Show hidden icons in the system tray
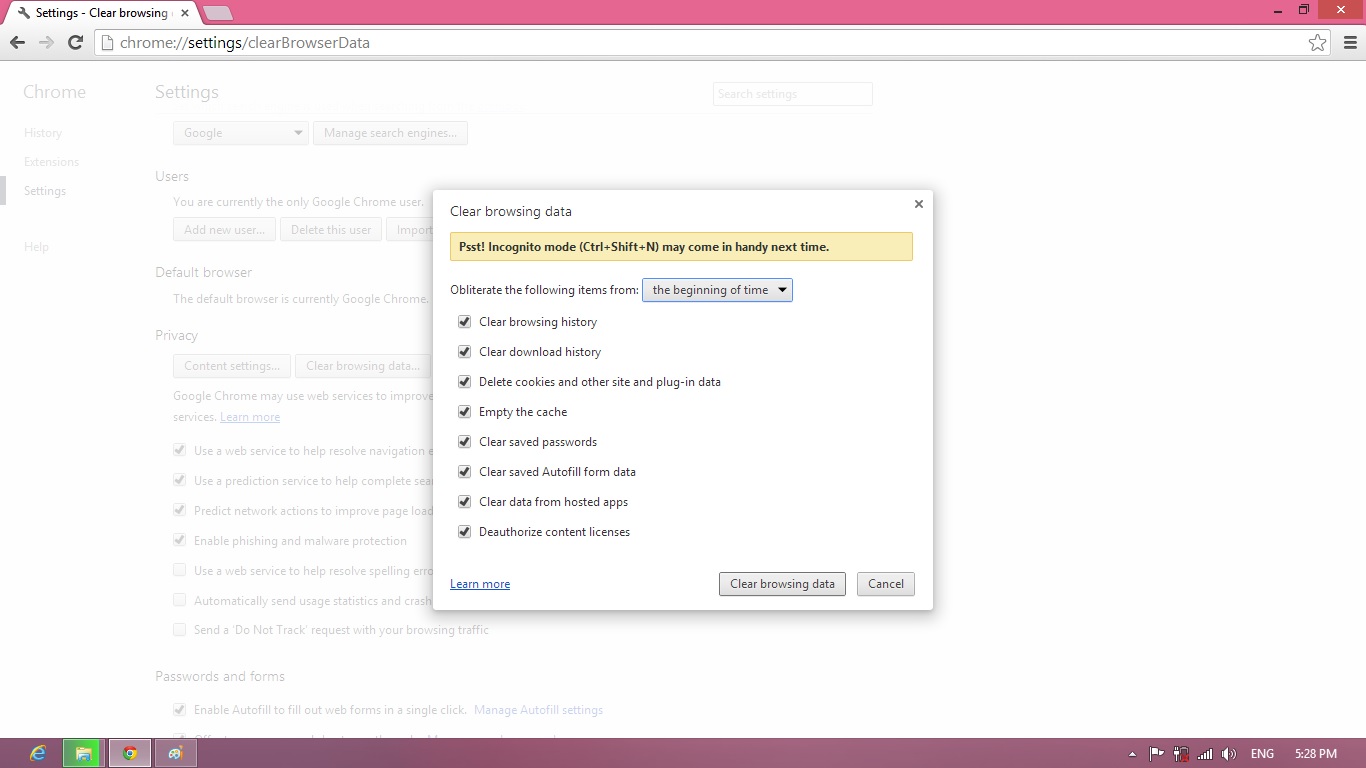 coord(1132,754)
